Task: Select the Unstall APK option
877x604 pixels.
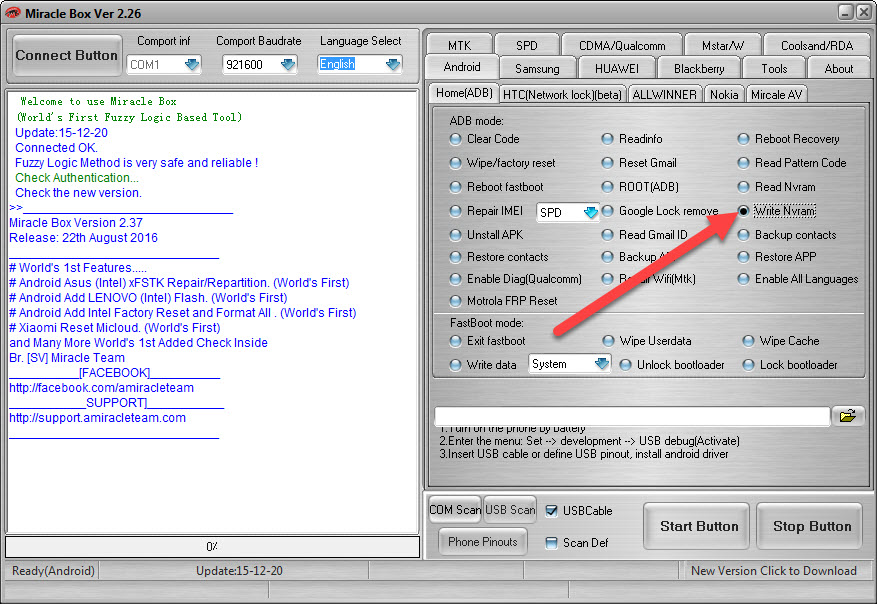Action: tap(455, 235)
